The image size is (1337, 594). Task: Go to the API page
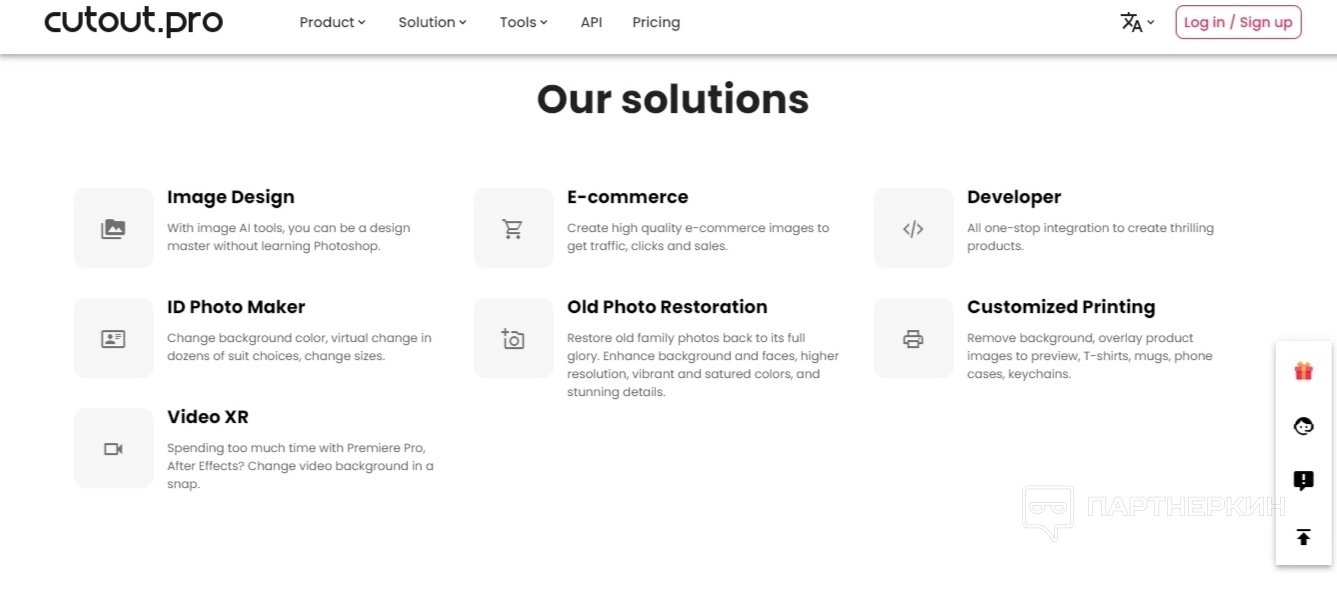tap(591, 22)
